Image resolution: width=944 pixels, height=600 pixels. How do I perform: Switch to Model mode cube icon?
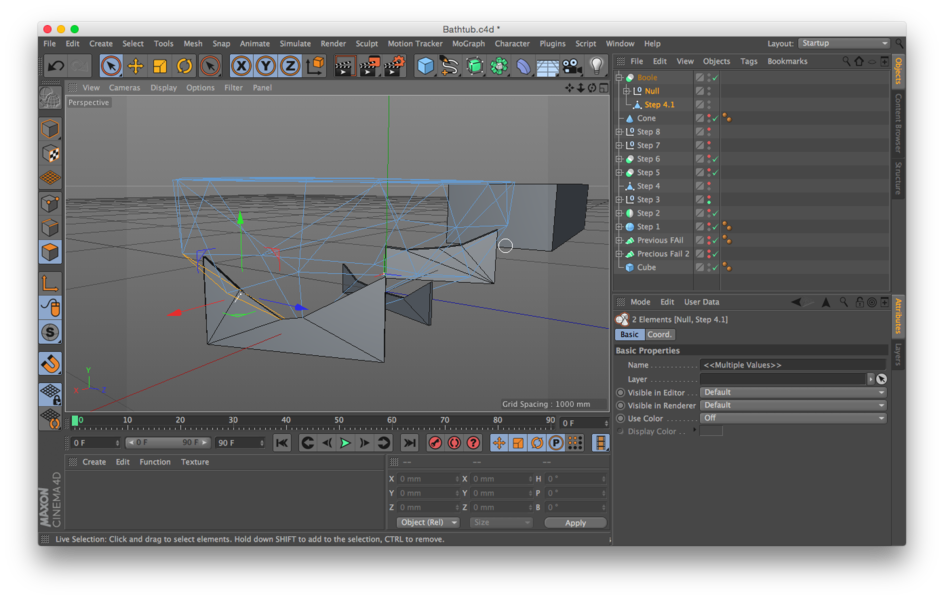tap(51, 128)
